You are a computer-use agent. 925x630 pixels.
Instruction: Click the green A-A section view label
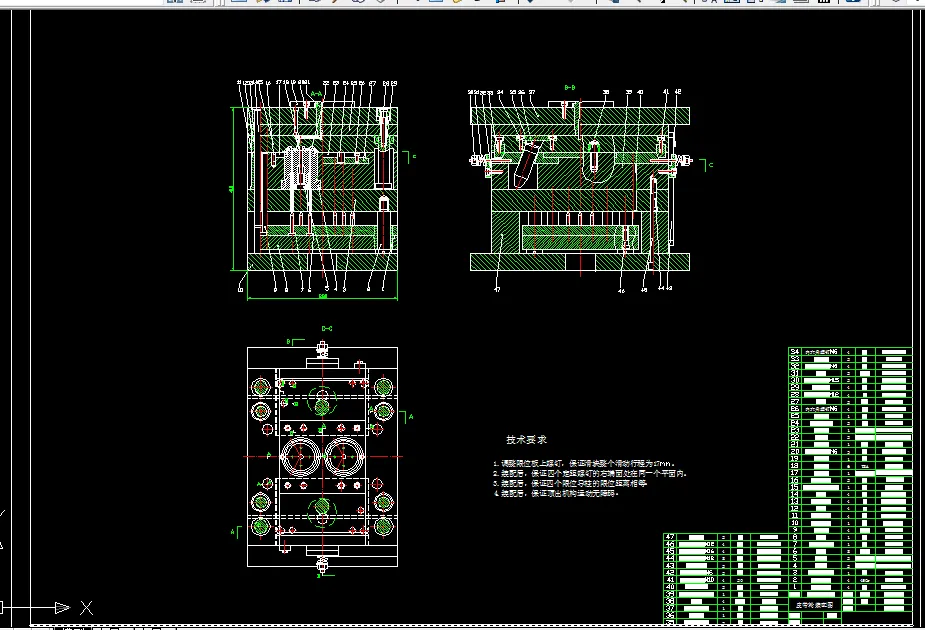pyautogui.click(x=316, y=93)
